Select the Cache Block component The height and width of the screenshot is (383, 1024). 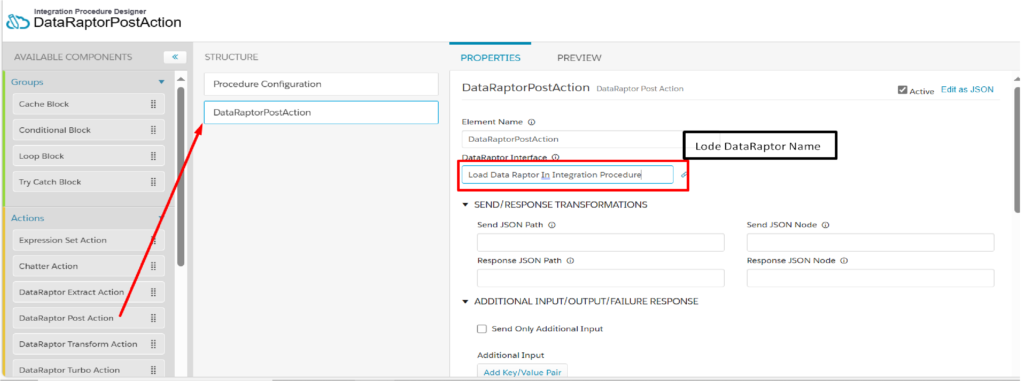click(89, 104)
